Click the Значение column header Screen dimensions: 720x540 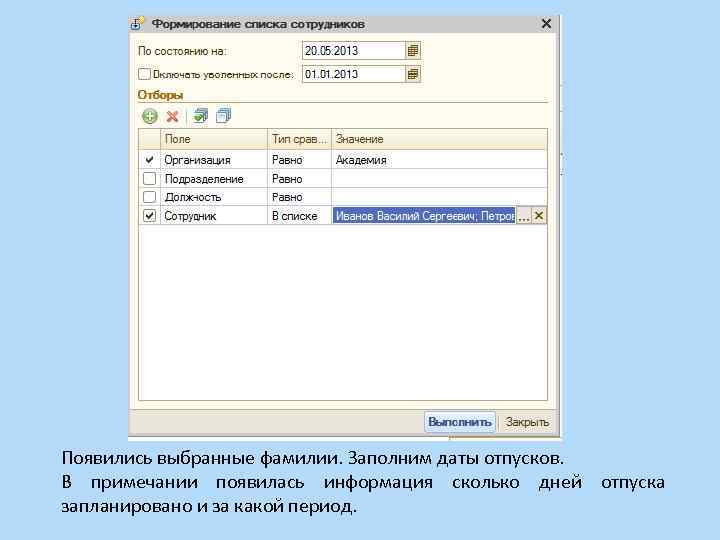coord(439,139)
